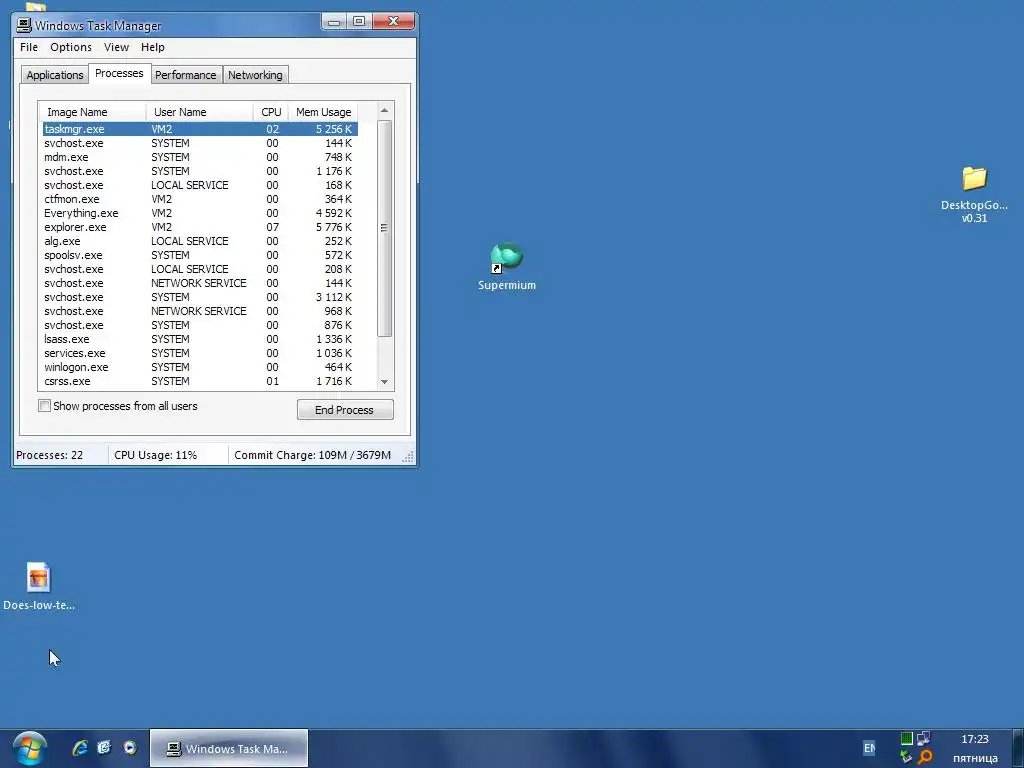Select the svchost.exe row using 208 K
The height and width of the screenshot is (768, 1024).
tap(200, 269)
